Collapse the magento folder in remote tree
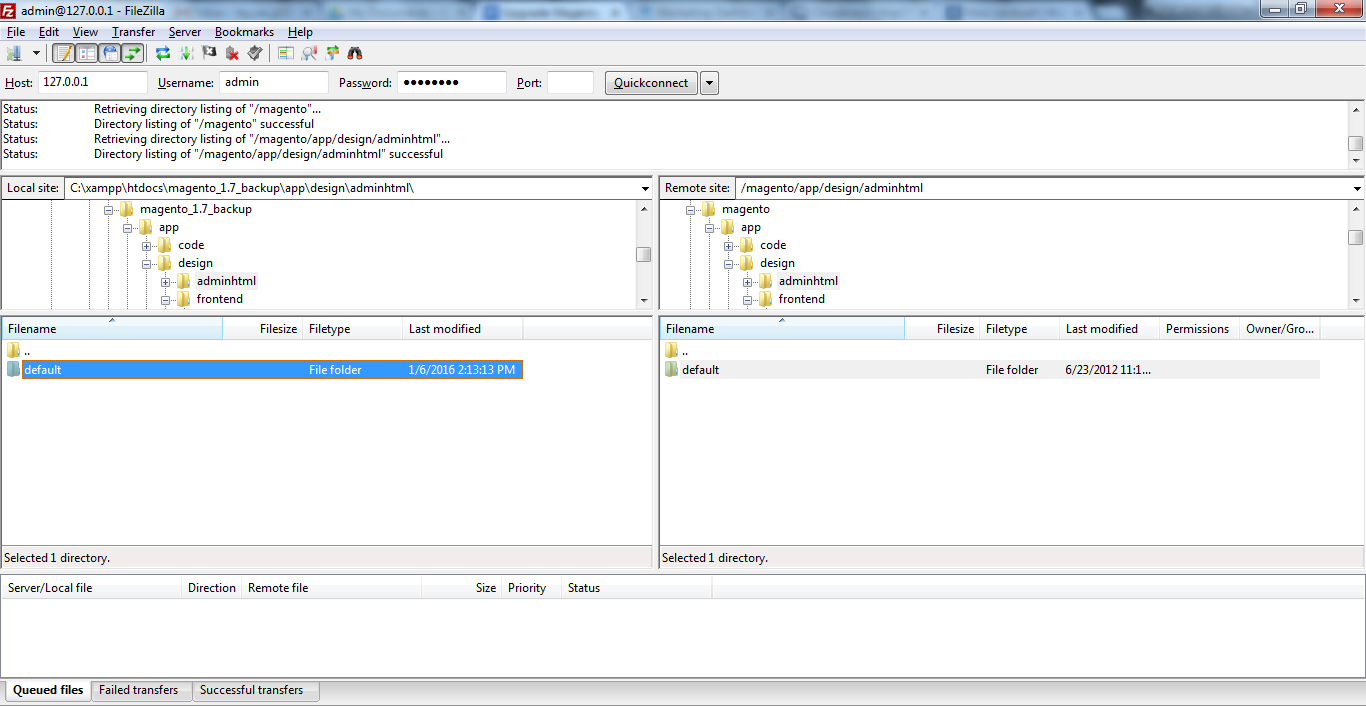This screenshot has height=706, width=1366. pos(691,210)
